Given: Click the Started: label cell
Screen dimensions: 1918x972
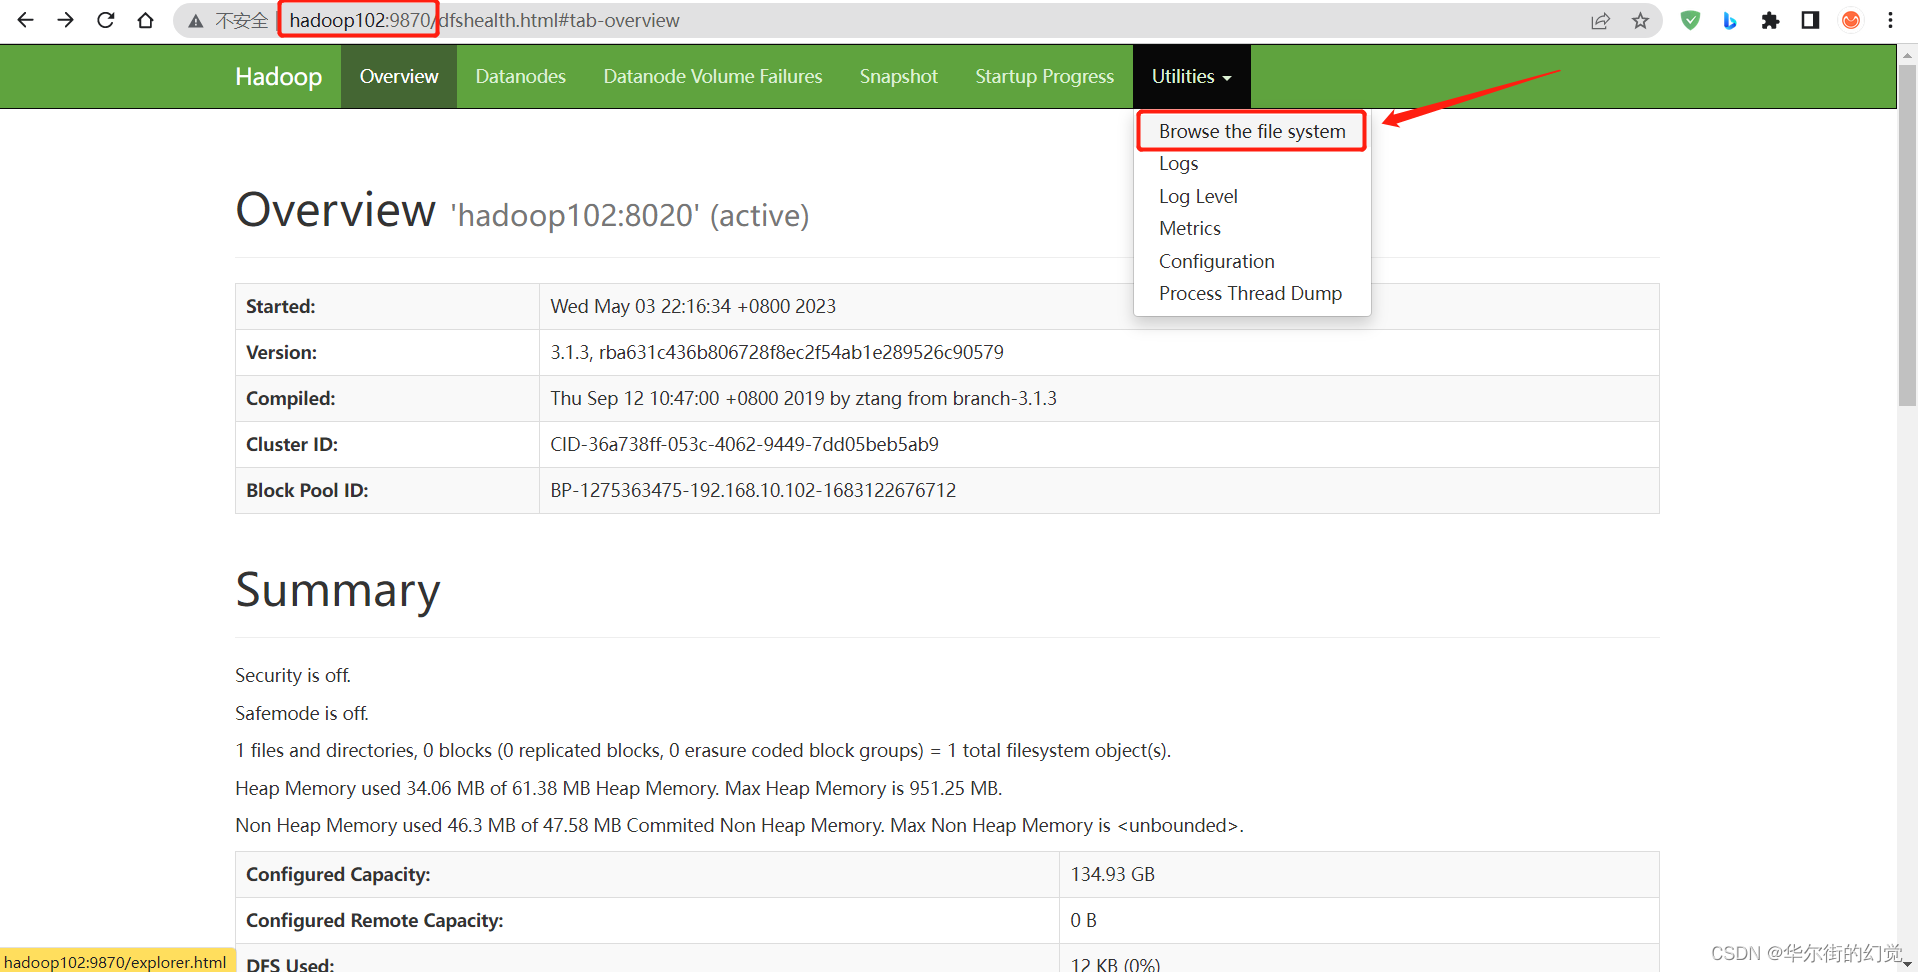Looking at the screenshot, I should pos(387,306).
